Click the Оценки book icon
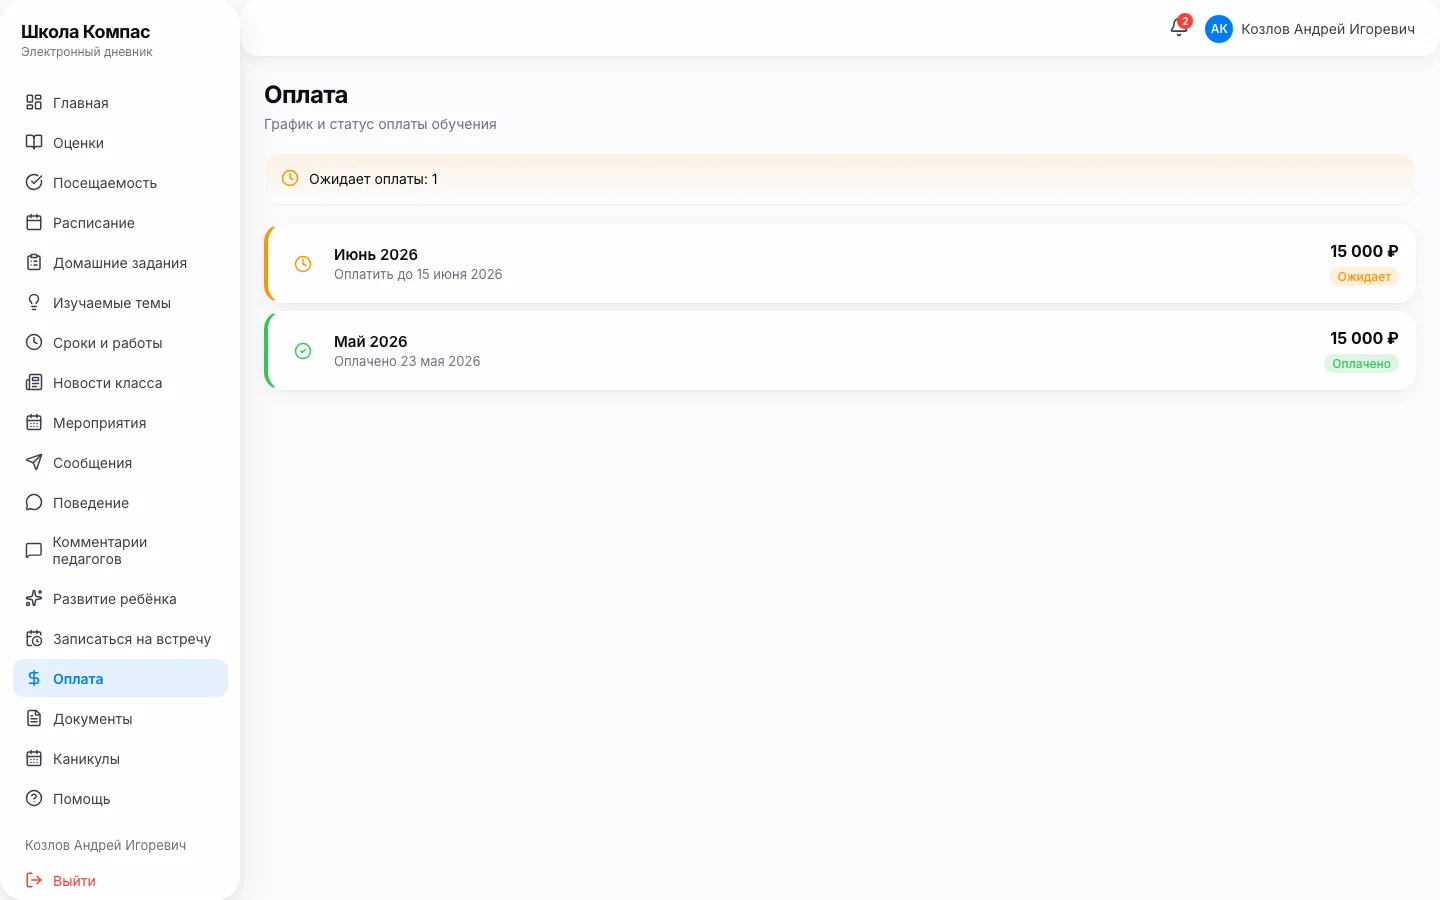The height and width of the screenshot is (900, 1440). (34, 142)
